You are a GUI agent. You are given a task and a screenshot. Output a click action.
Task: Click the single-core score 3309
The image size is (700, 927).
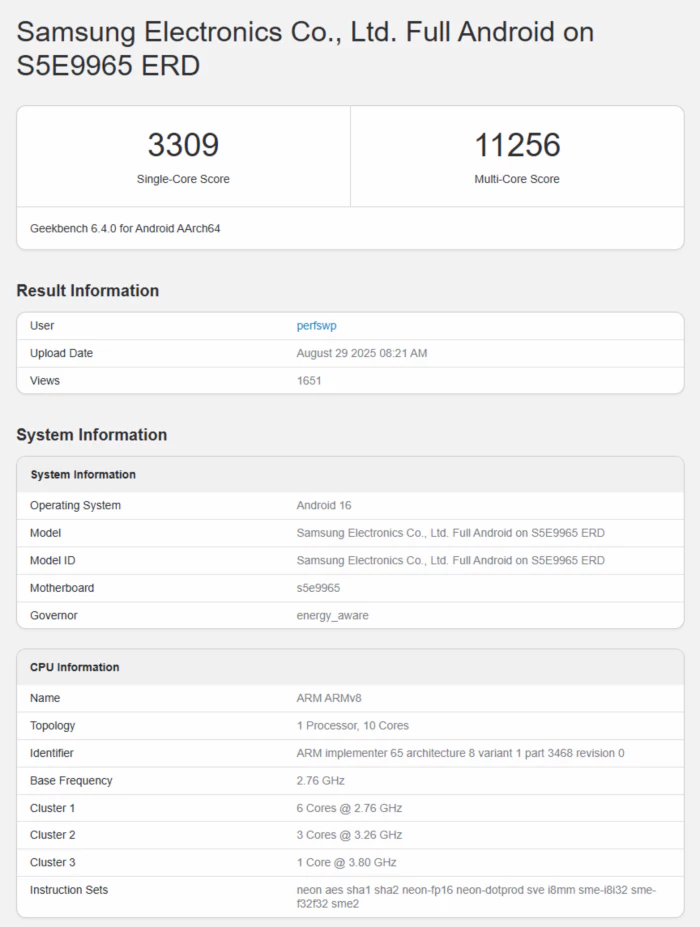(x=183, y=146)
